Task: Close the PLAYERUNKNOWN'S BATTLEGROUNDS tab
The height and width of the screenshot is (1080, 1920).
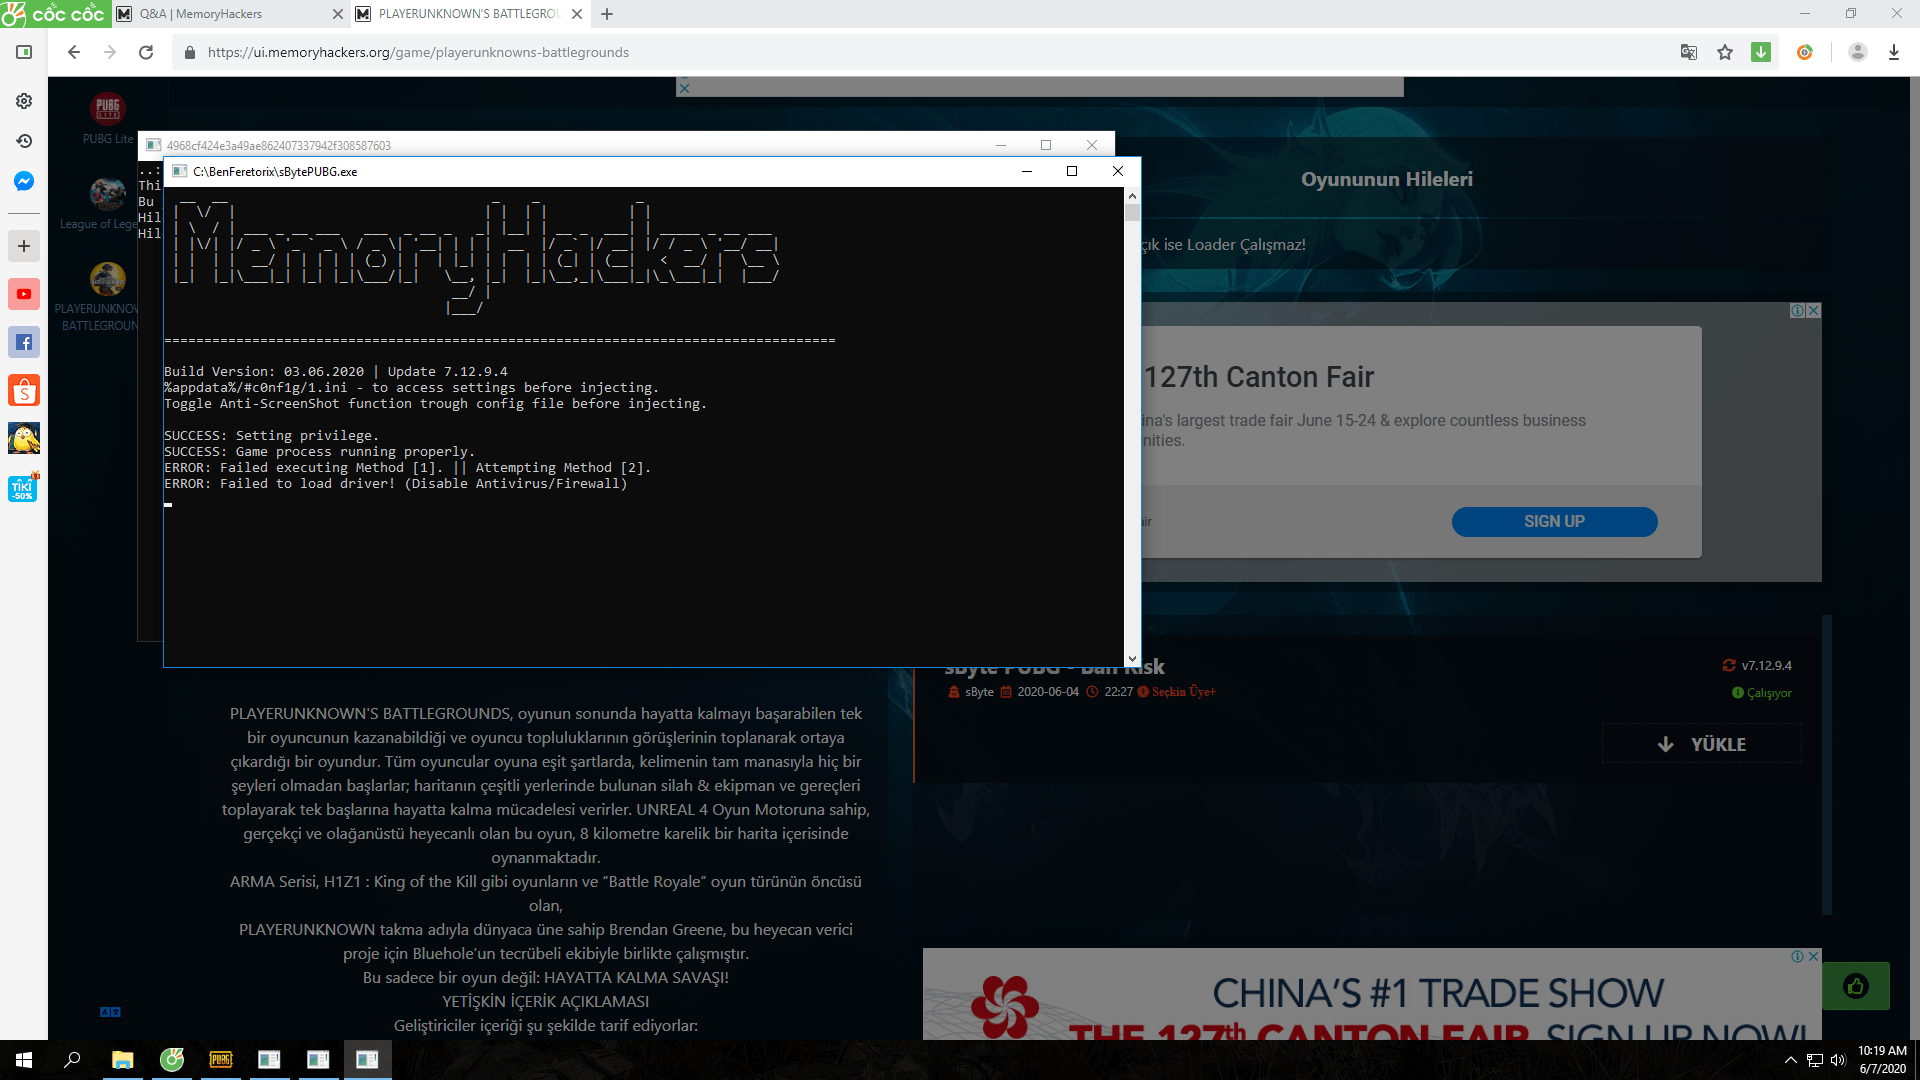Action: (x=577, y=14)
